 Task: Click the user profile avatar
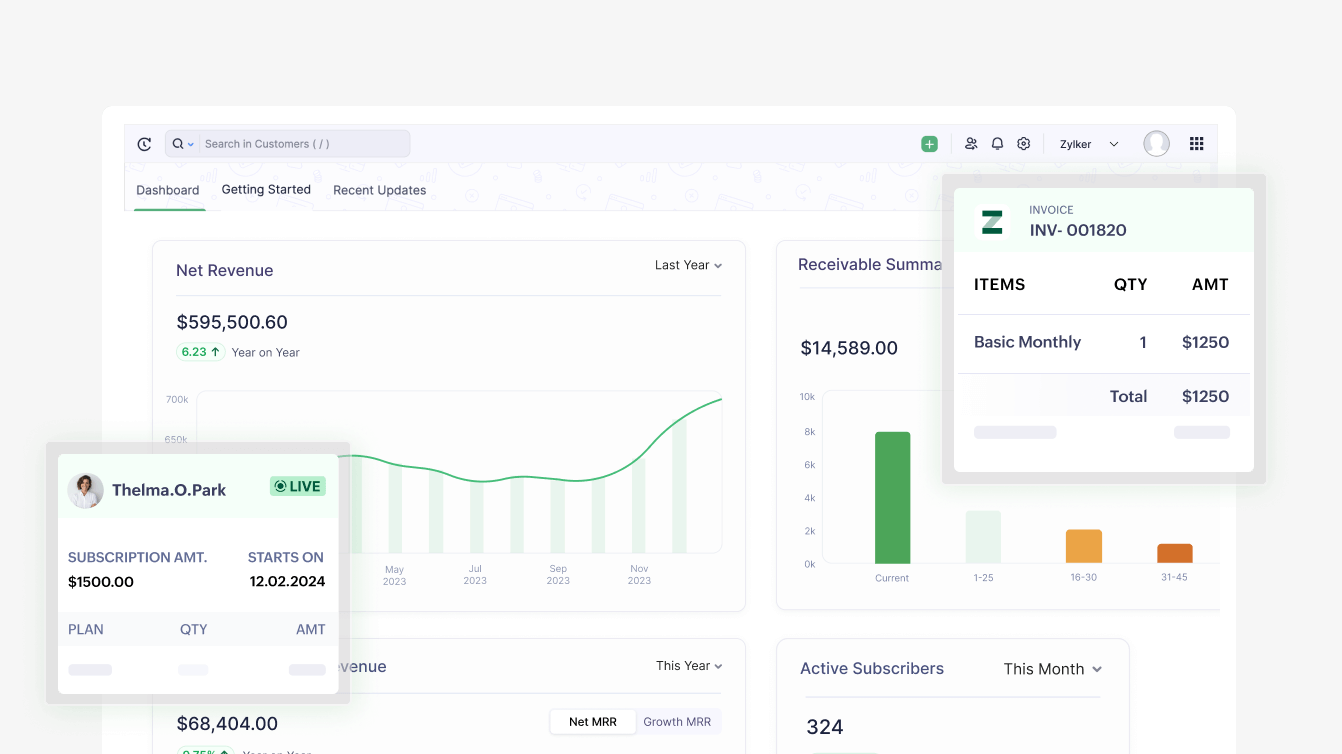pyautogui.click(x=1156, y=143)
